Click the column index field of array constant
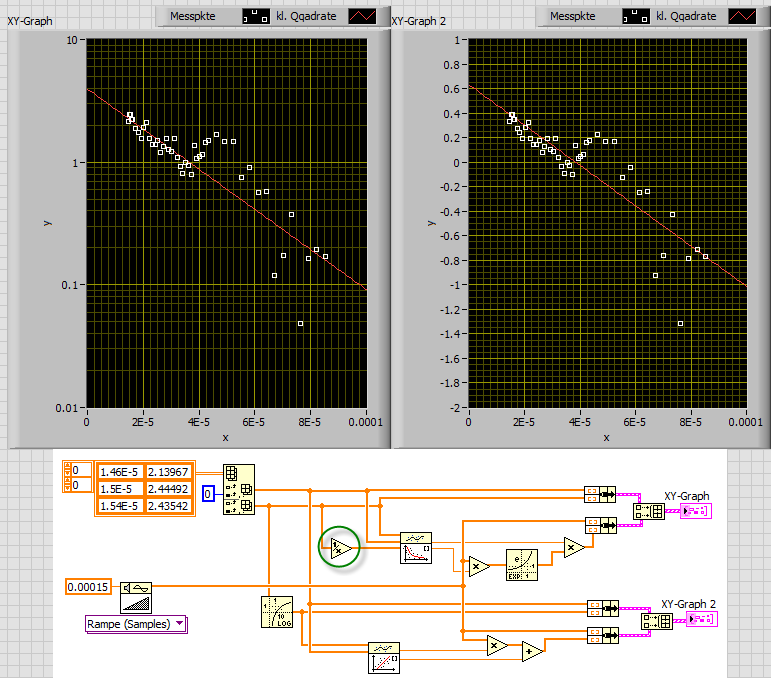This screenshot has height=678, width=771. tap(82, 485)
